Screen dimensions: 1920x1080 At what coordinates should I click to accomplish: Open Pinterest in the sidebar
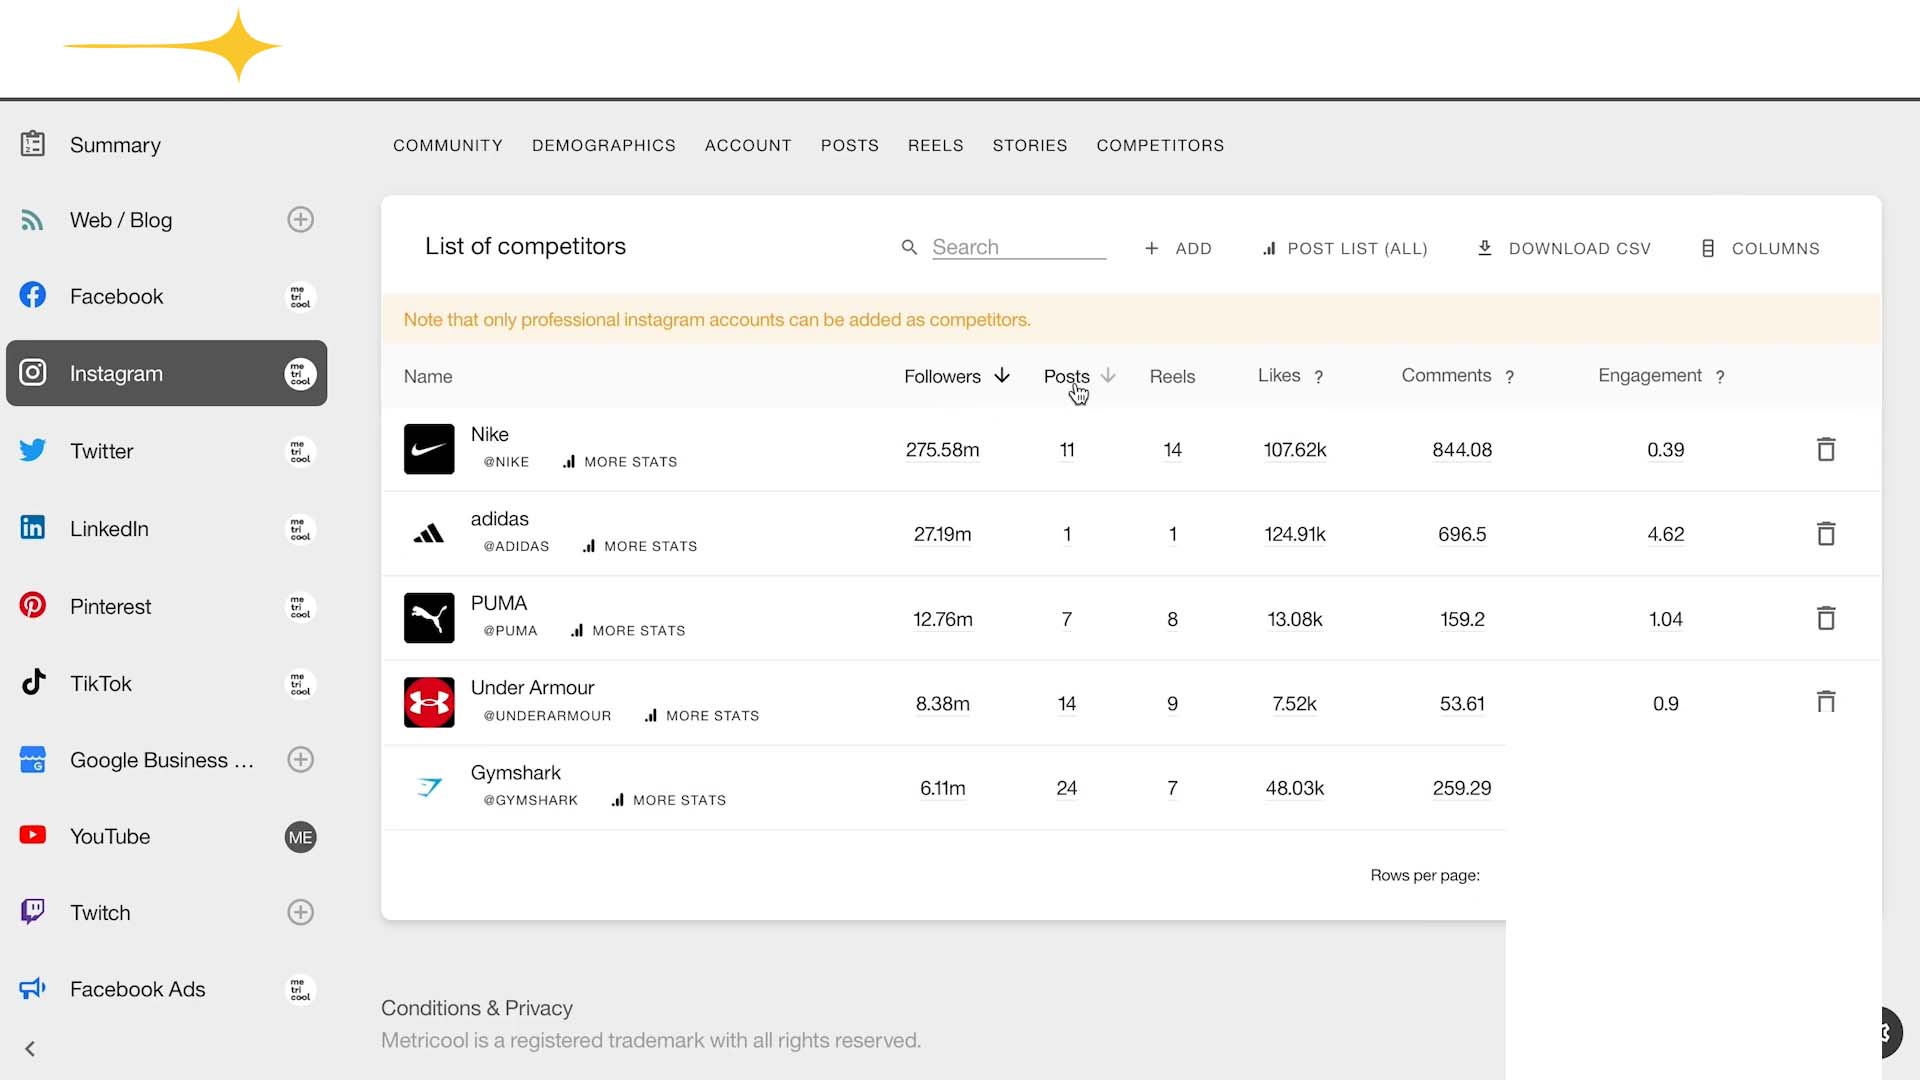pyautogui.click(x=166, y=606)
